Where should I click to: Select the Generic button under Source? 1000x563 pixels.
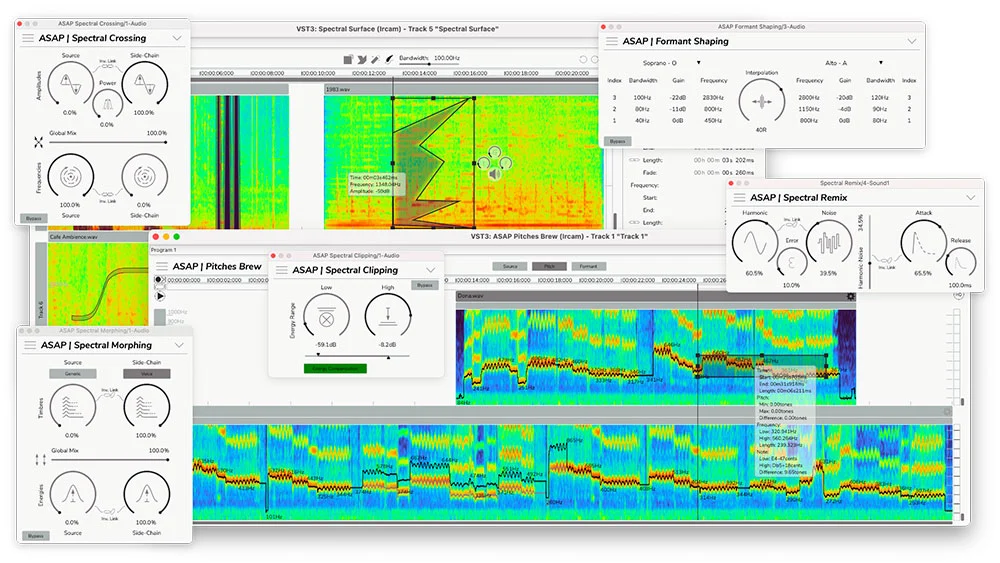pos(71,373)
